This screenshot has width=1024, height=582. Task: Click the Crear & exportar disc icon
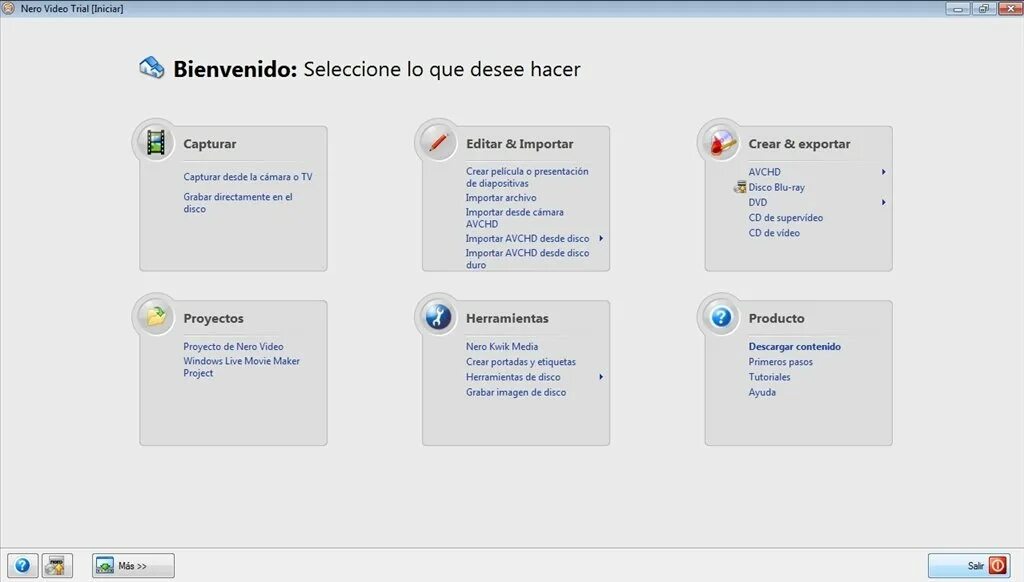721,142
